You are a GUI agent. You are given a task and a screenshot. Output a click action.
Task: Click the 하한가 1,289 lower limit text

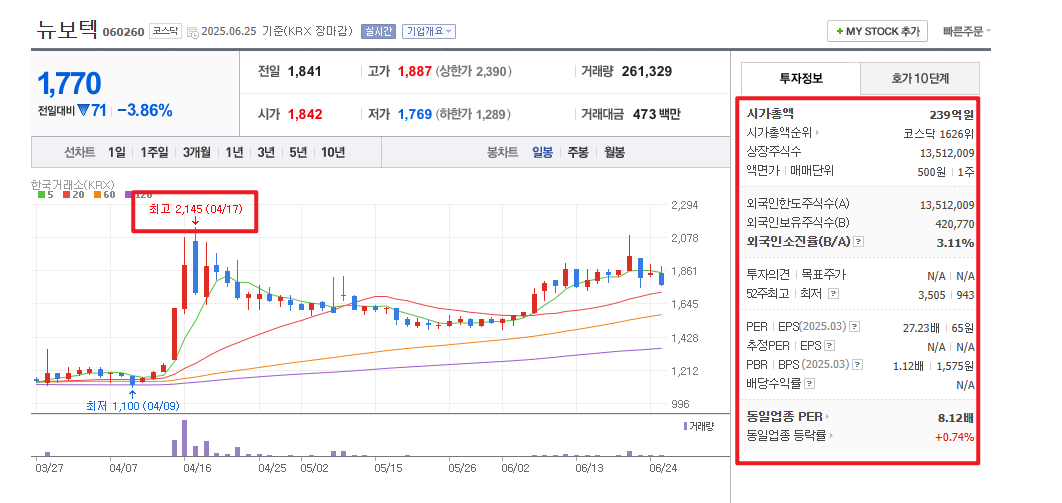pos(473,114)
